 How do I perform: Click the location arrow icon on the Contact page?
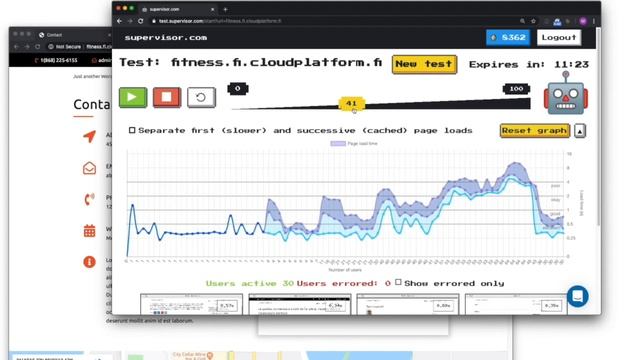pyautogui.click(x=89, y=136)
